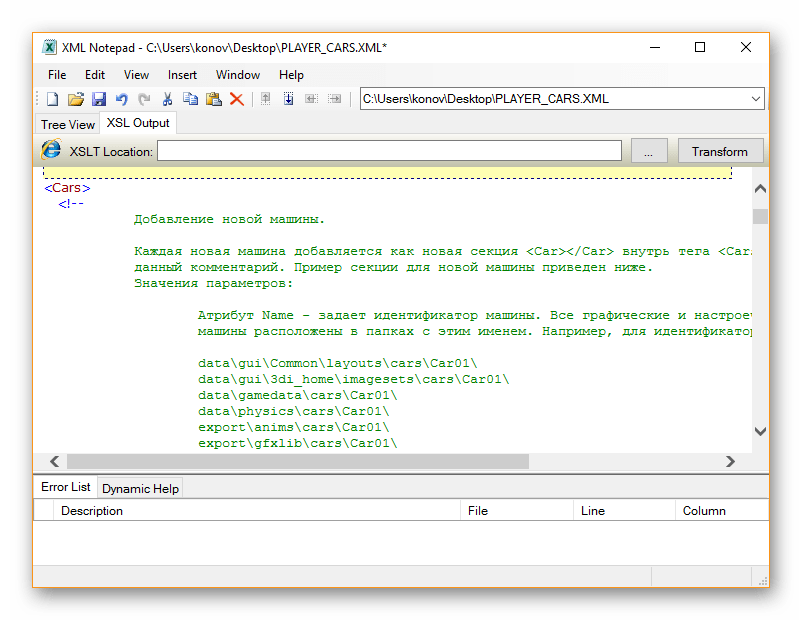The width and height of the screenshot is (802, 620).
Task: Paste from clipboard via the toolbar icon
Action: click(213, 99)
